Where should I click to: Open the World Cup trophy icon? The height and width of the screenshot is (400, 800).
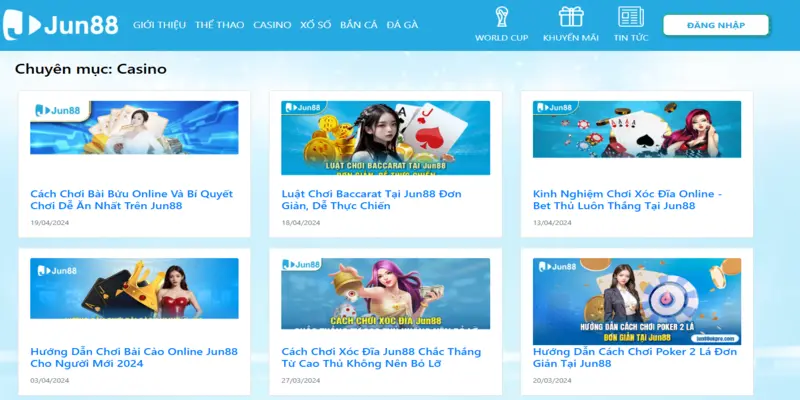(x=502, y=17)
